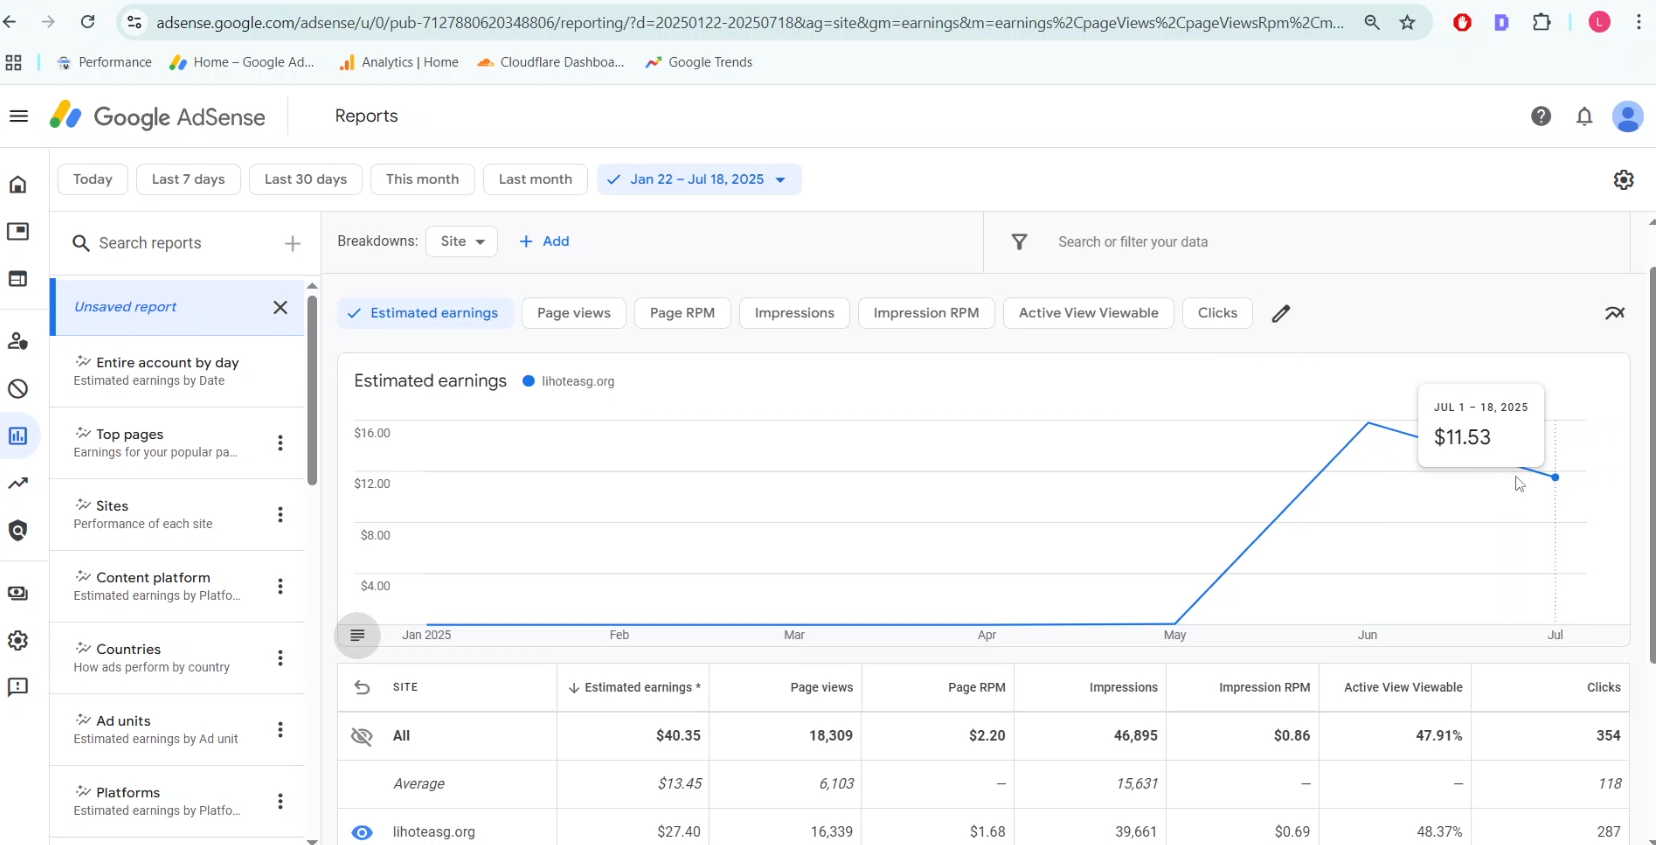1656x845 pixels.
Task: Toggle visibility of All row
Action: pos(362,736)
